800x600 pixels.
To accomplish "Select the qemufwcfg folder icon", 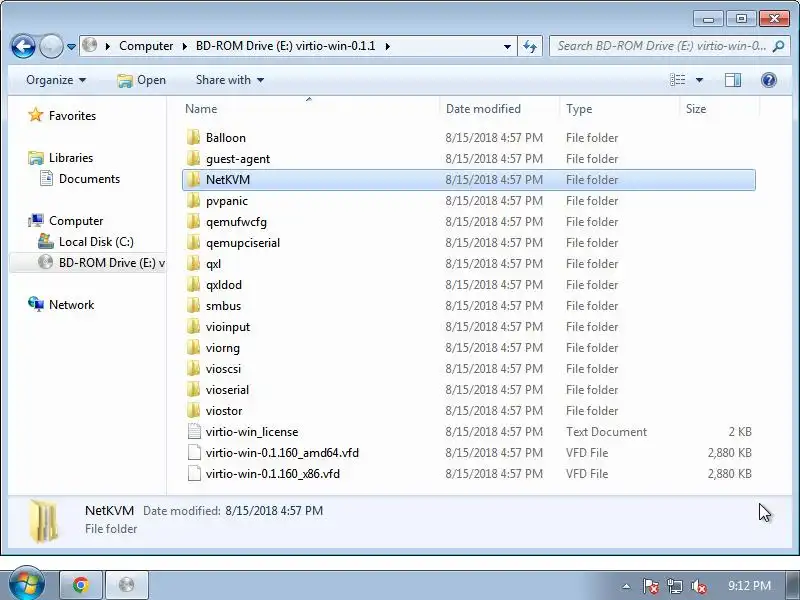I will point(193,221).
